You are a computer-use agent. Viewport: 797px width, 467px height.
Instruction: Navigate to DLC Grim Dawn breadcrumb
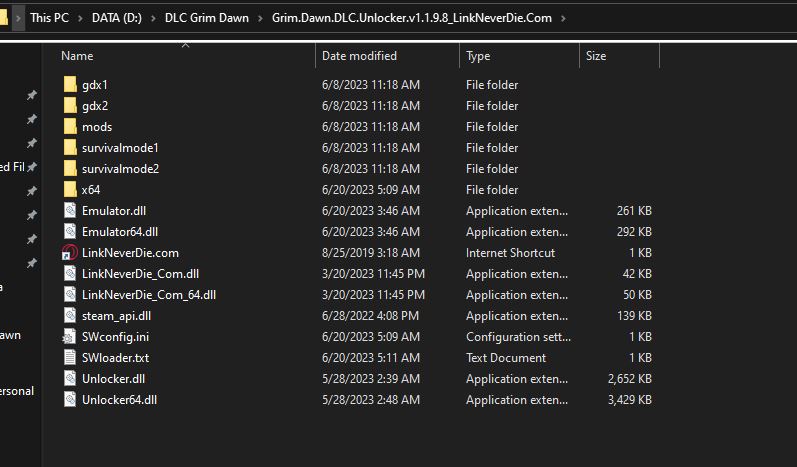[207, 18]
